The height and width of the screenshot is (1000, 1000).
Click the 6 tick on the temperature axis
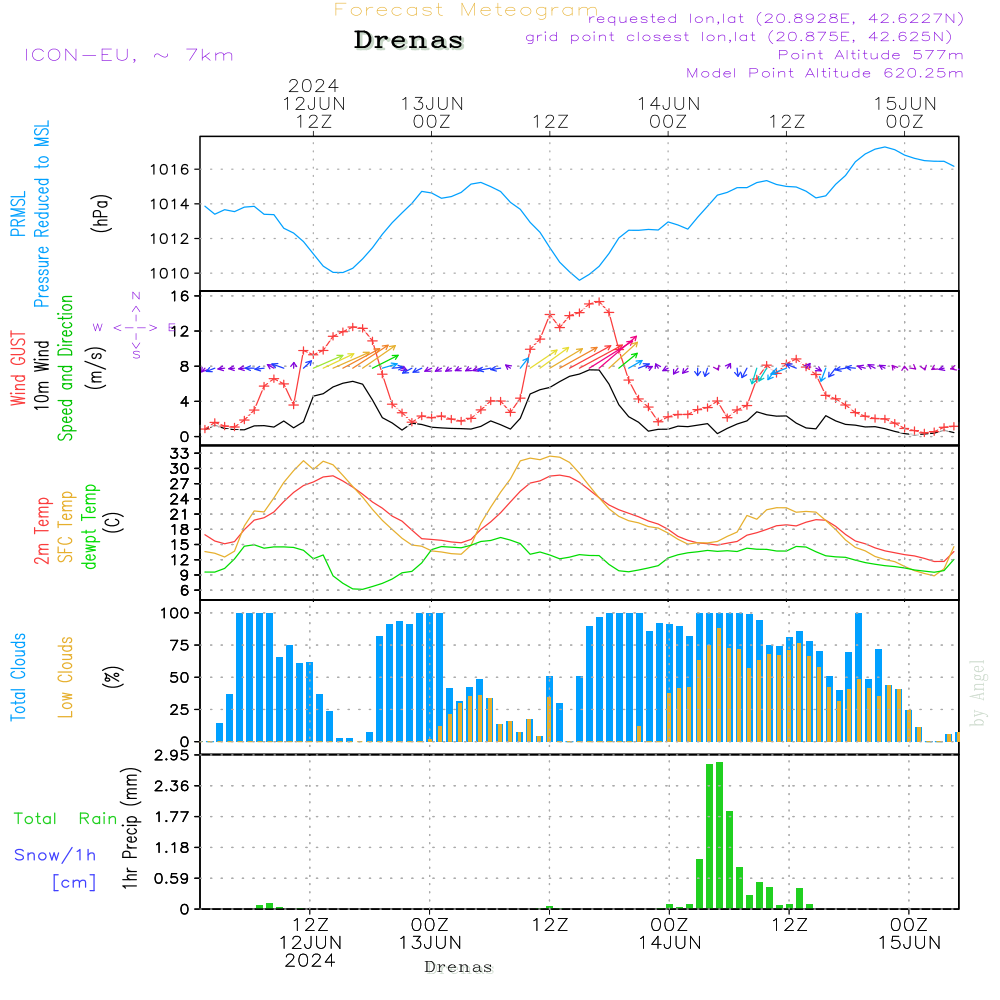point(184,591)
